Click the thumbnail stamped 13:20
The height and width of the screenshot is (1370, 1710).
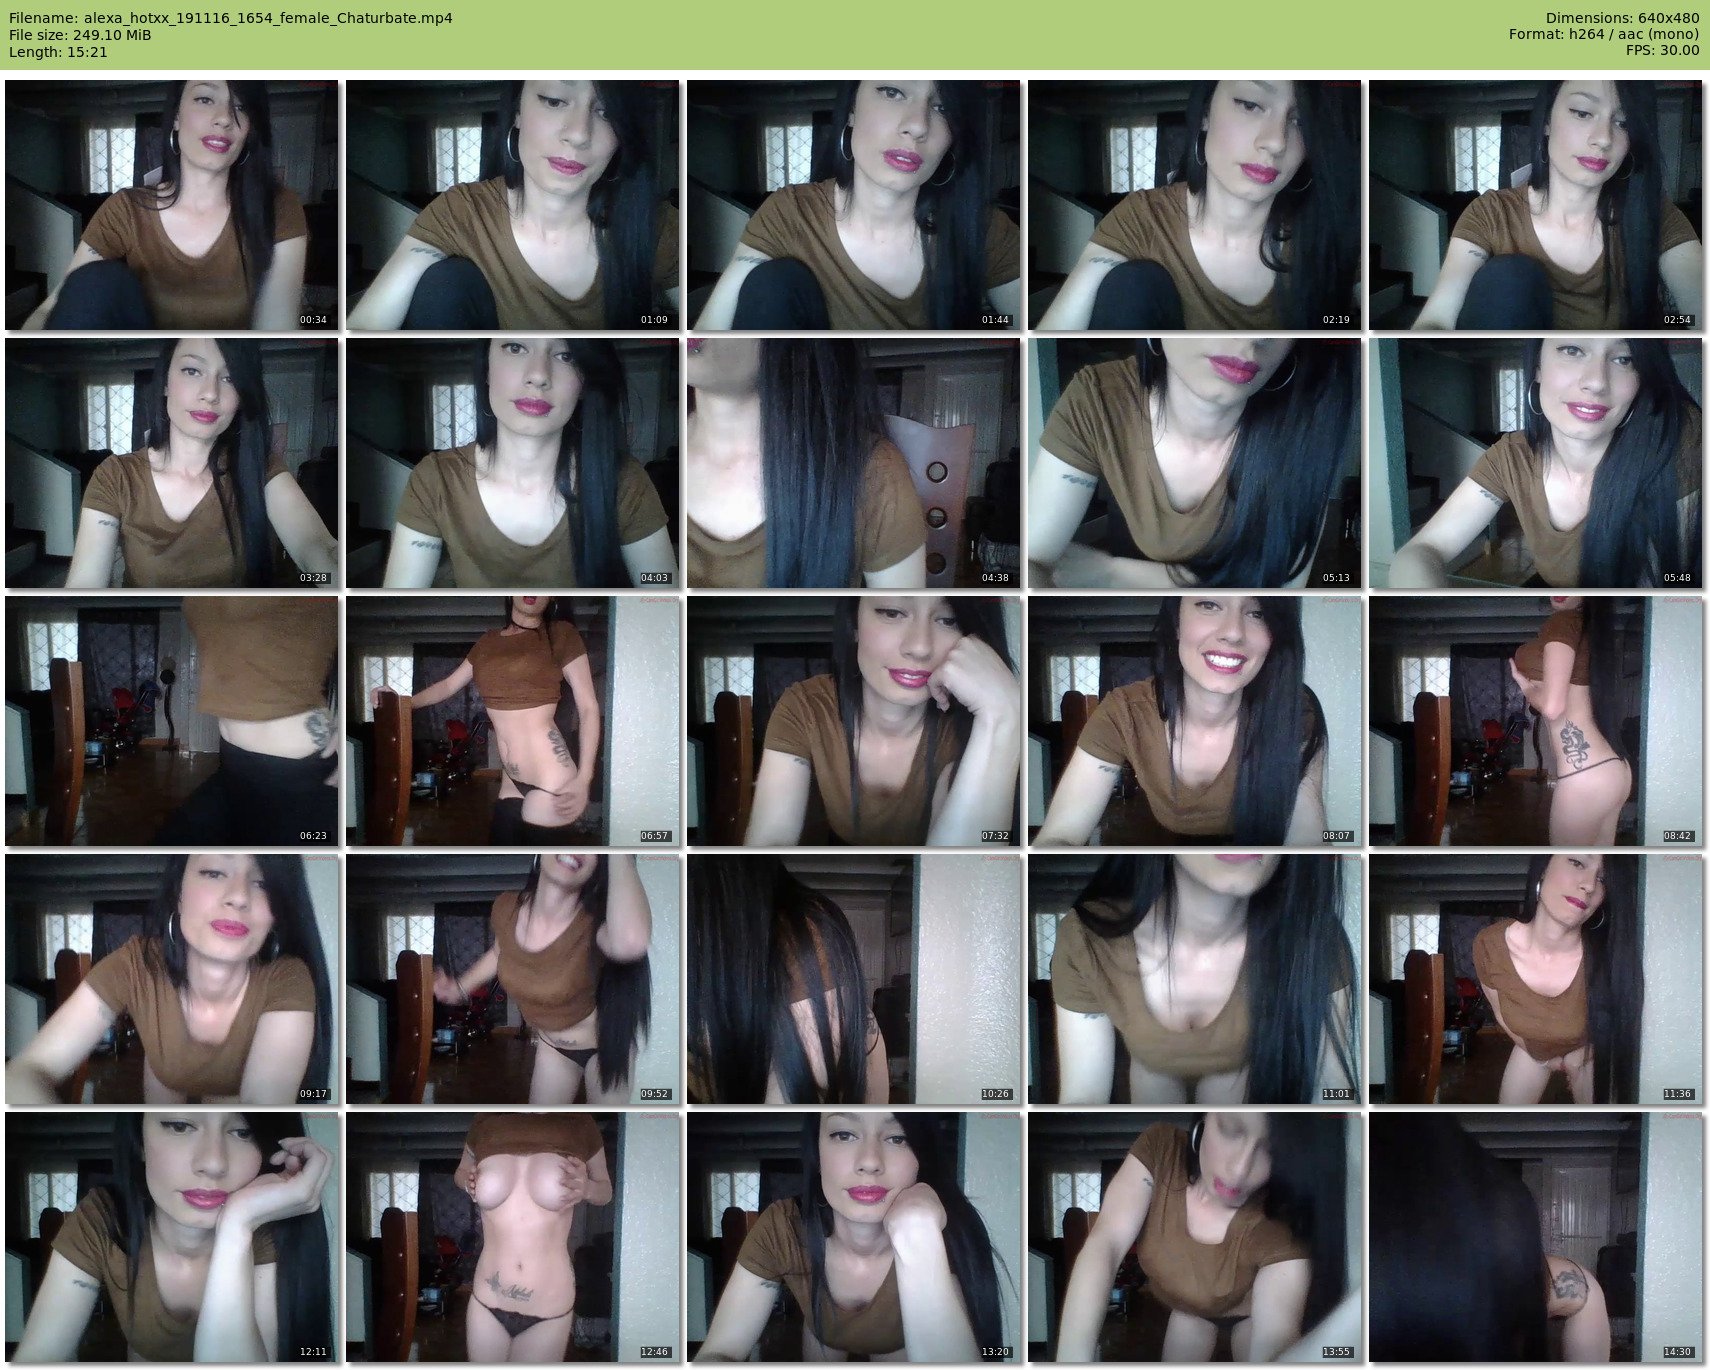pos(854,1237)
